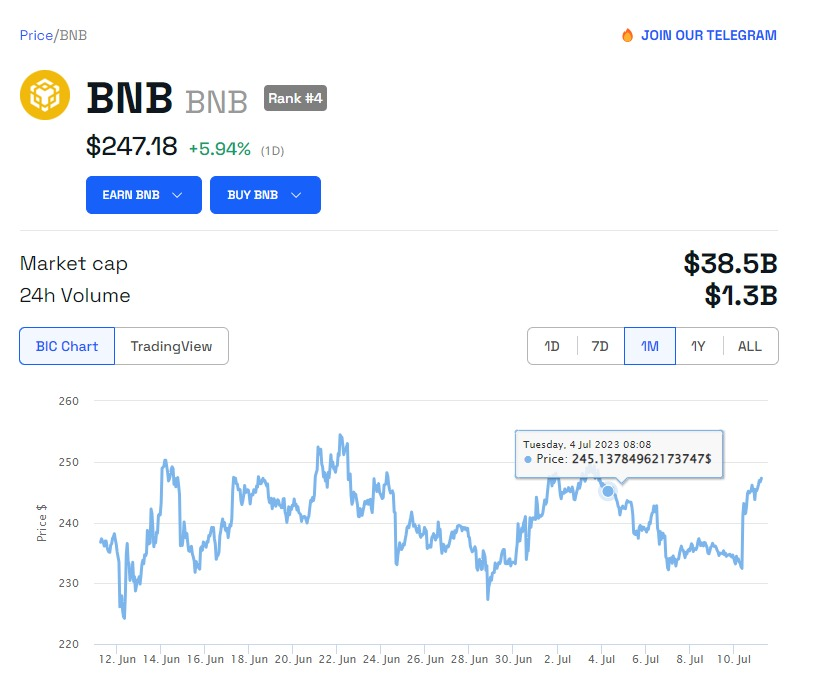Click the 220 price axis label
The image size is (823, 689).
[x=69, y=644]
